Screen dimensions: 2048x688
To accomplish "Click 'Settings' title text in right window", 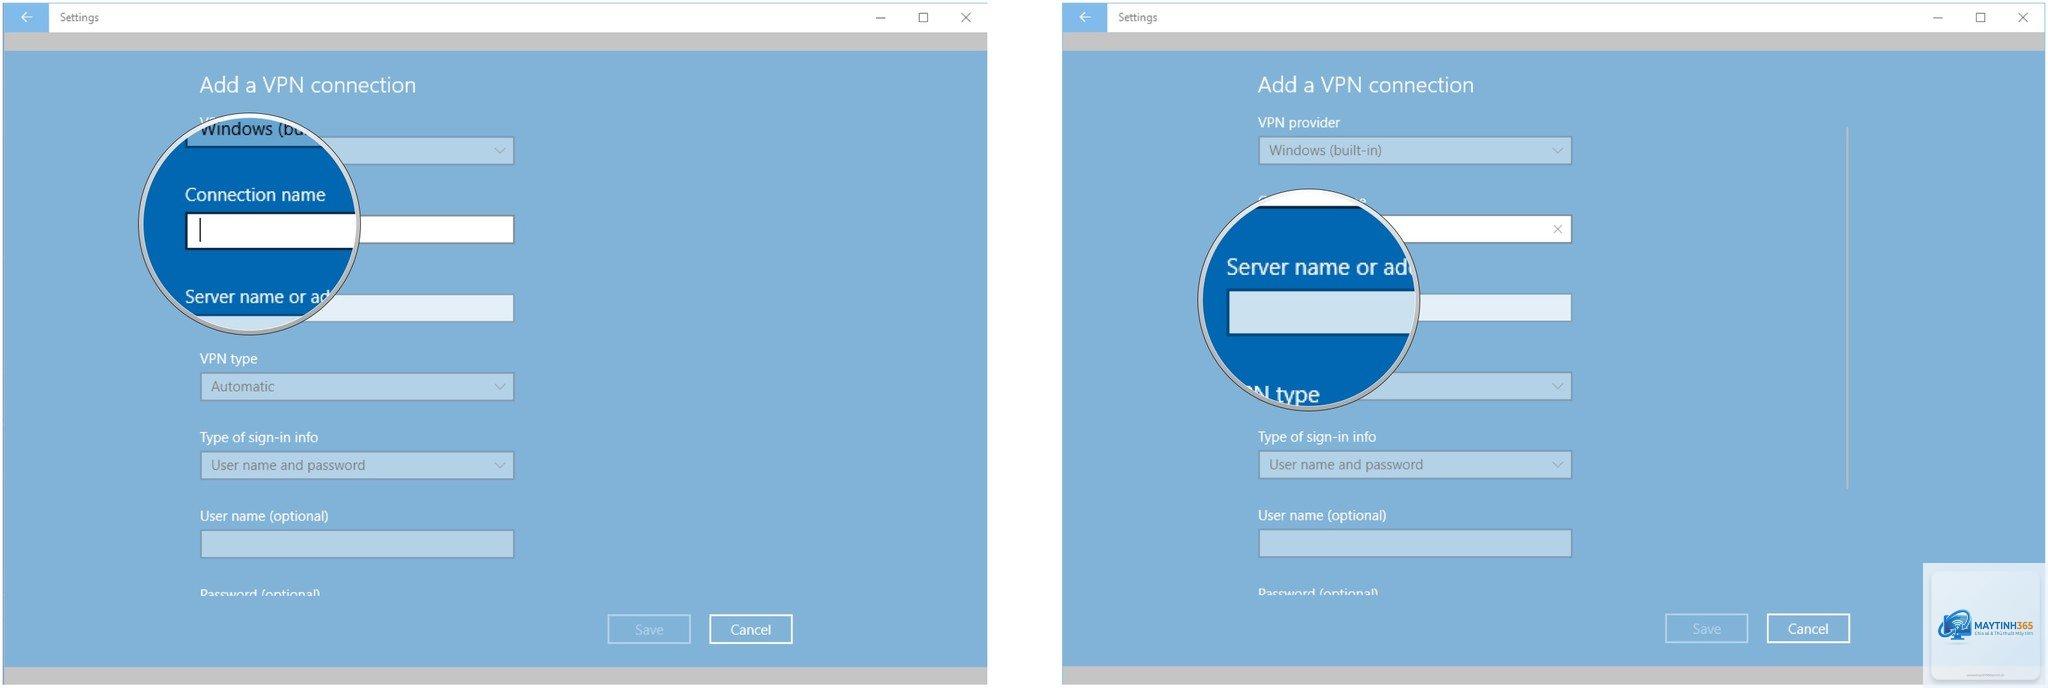I will pyautogui.click(x=1137, y=17).
